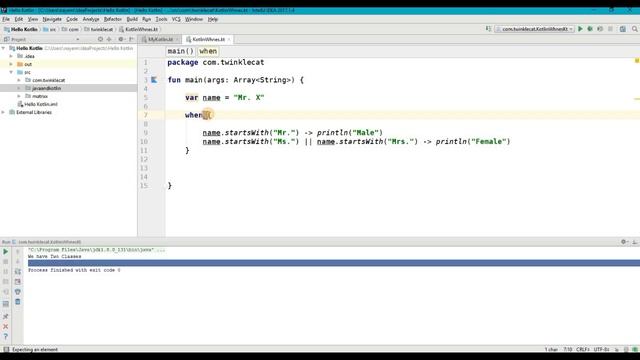The image size is (640, 360).
Task: Collapse the src folder
Action: [x=11, y=72]
